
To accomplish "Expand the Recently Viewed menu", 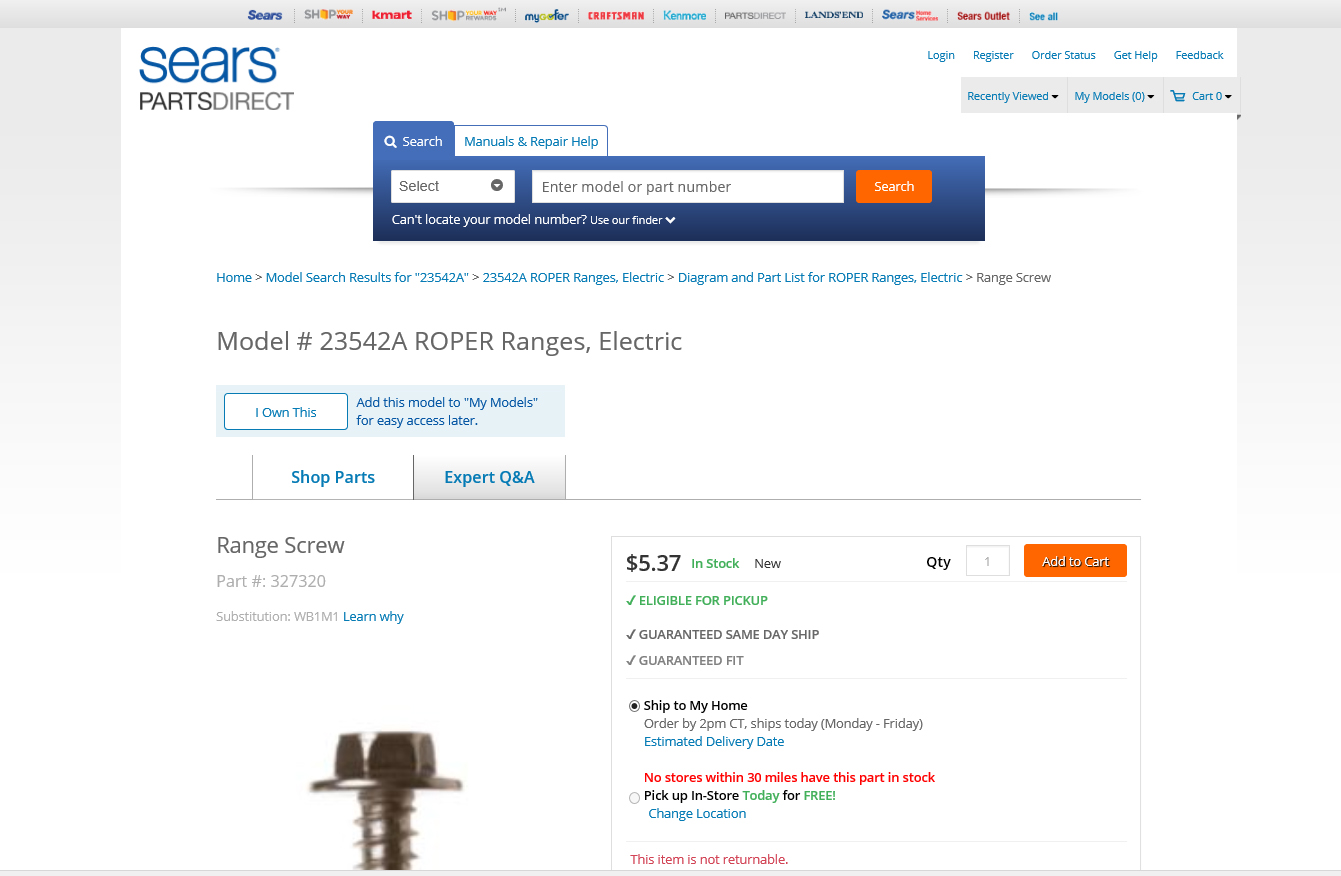I will [x=1013, y=96].
